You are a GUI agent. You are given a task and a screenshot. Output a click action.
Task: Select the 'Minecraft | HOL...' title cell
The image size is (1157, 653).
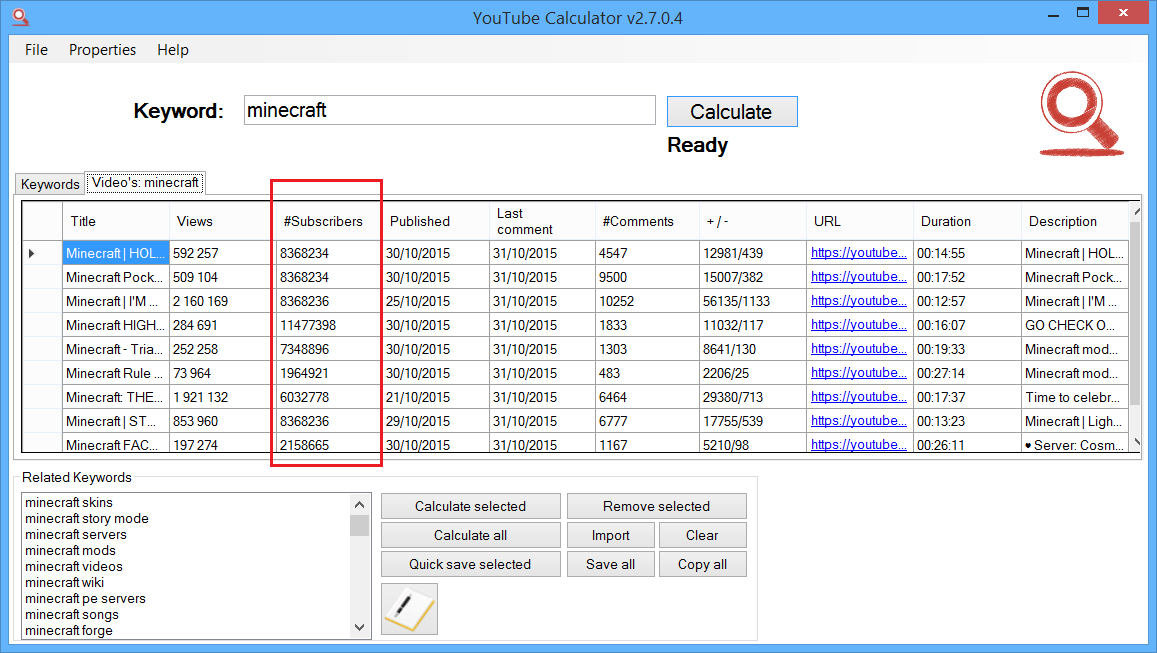(x=116, y=253)
